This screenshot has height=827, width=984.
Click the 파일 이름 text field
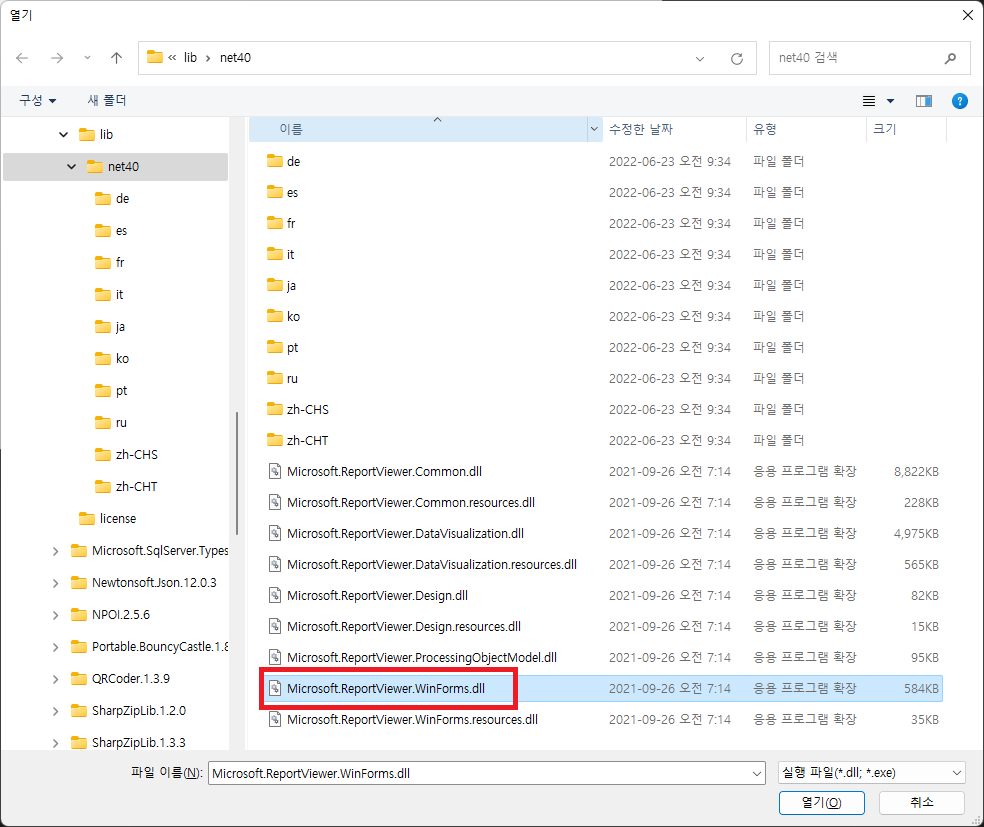479,773
